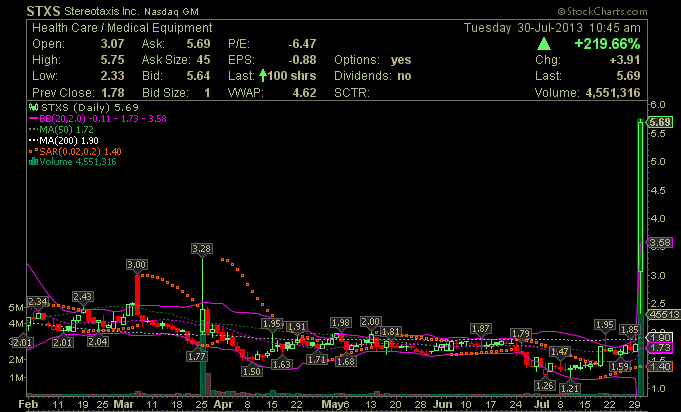Click the 5.69 last price axis tag
This screenshot has height=412, width=681.
(660, 122)
